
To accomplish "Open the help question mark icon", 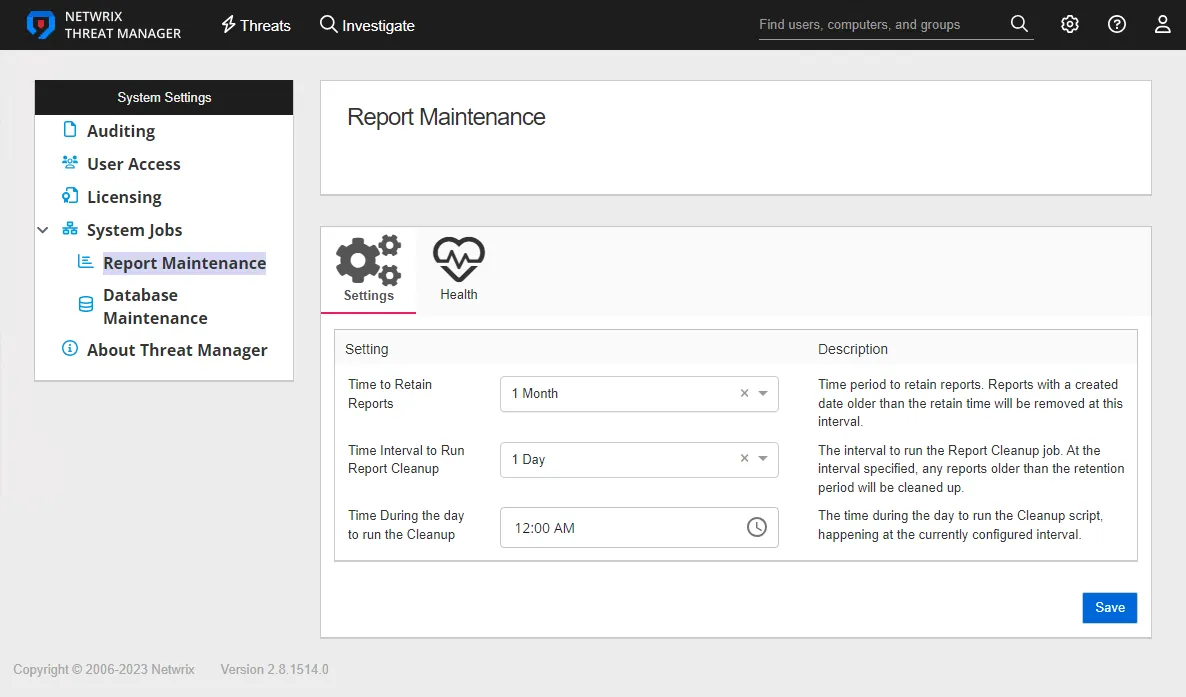I will [x=1116, y=24].
